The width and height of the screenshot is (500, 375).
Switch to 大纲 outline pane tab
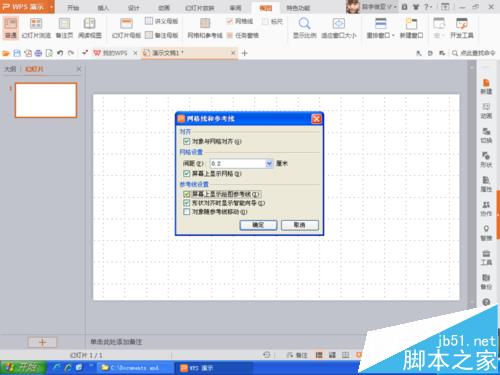pyautogui.click(x=10, y=69)
